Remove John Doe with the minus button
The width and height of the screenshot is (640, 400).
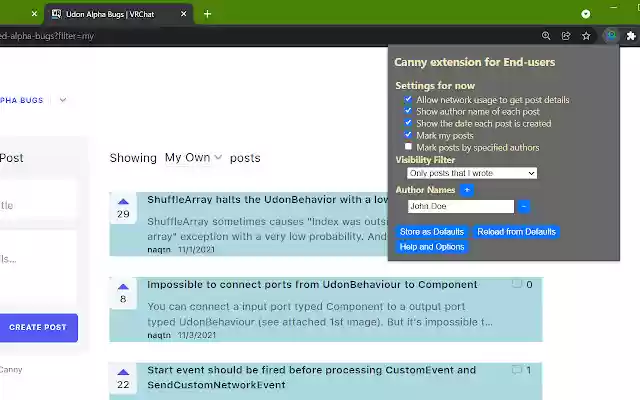(524, 207)
